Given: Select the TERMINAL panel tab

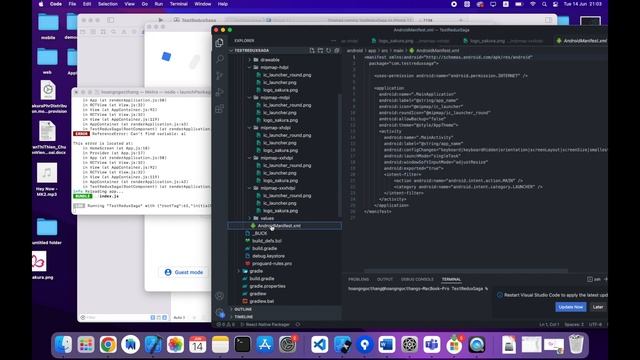Looking at the screenshot, I should coord(451,280).
